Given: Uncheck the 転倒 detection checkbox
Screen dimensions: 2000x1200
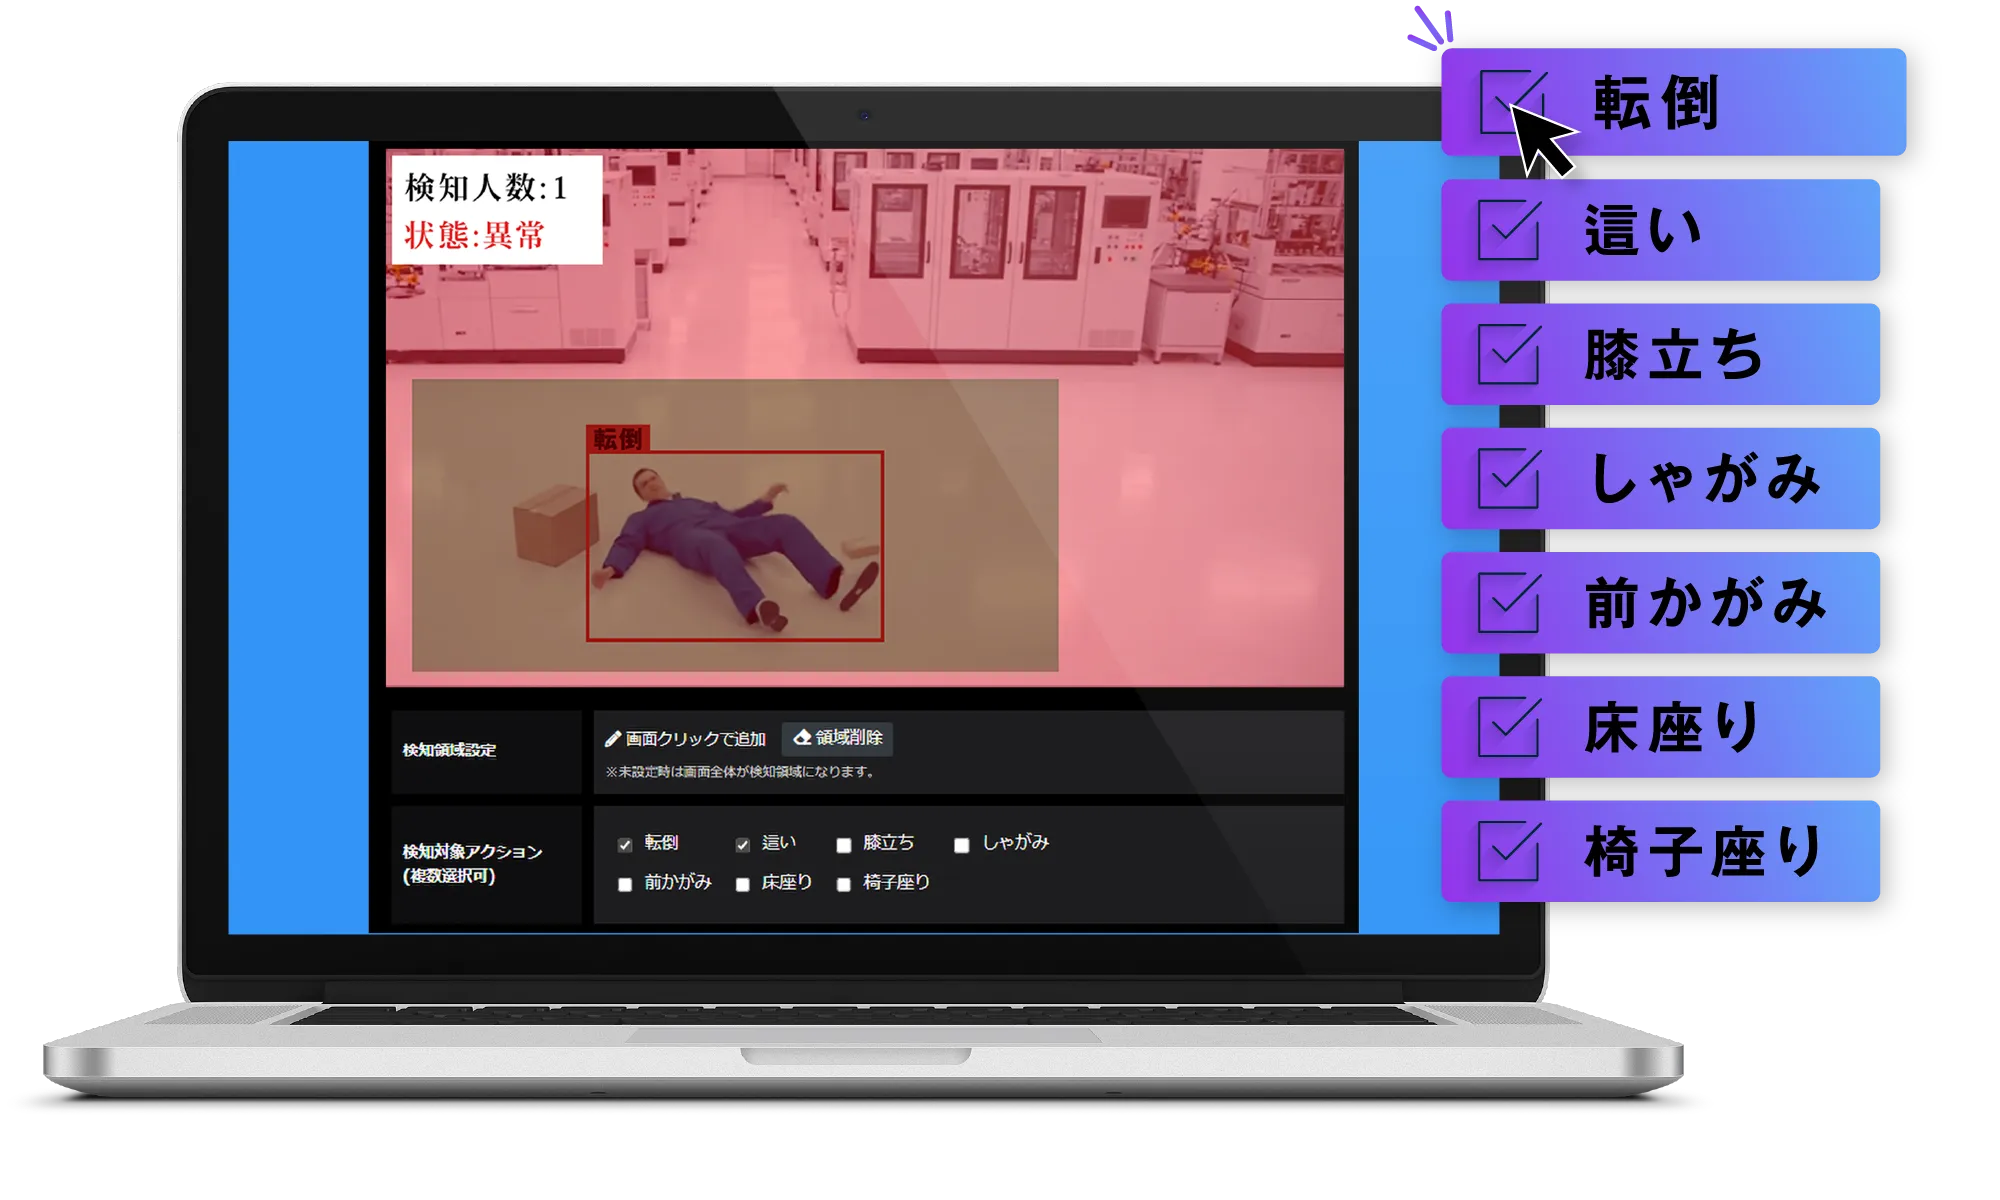Looking at the screenshot, I should tap(624, 845).
